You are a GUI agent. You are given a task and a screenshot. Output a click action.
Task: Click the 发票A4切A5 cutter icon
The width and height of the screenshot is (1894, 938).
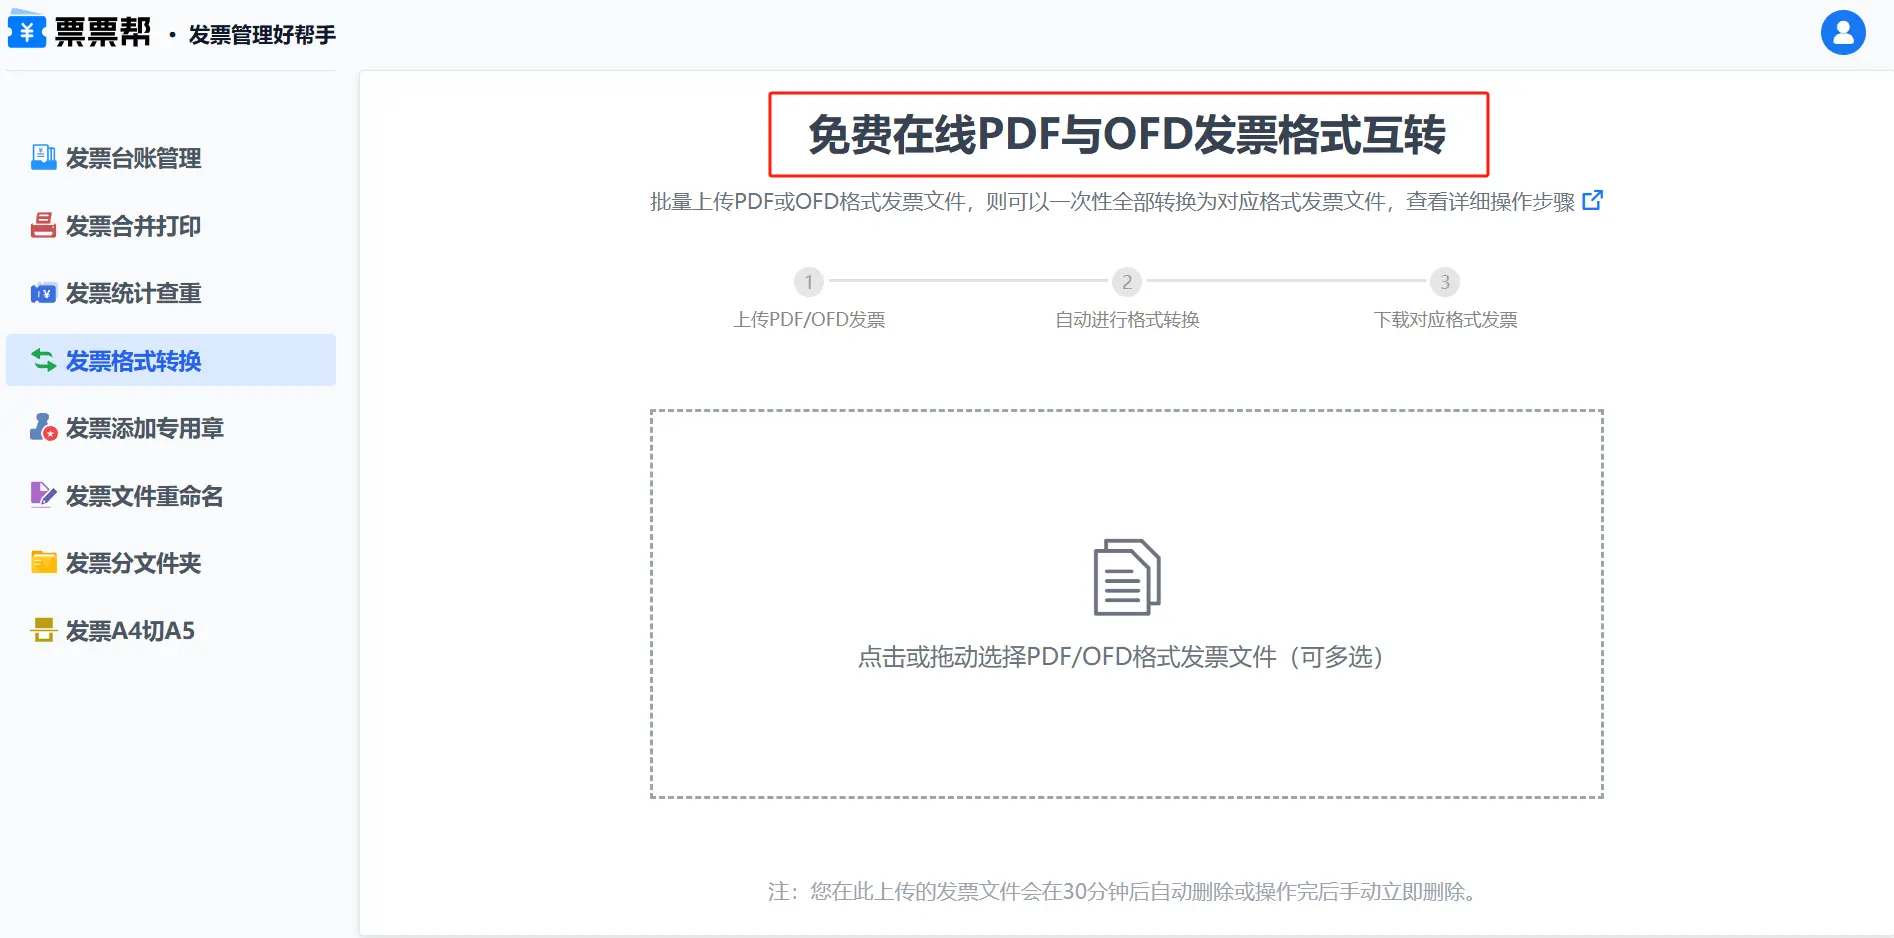(x=43, y=630)
